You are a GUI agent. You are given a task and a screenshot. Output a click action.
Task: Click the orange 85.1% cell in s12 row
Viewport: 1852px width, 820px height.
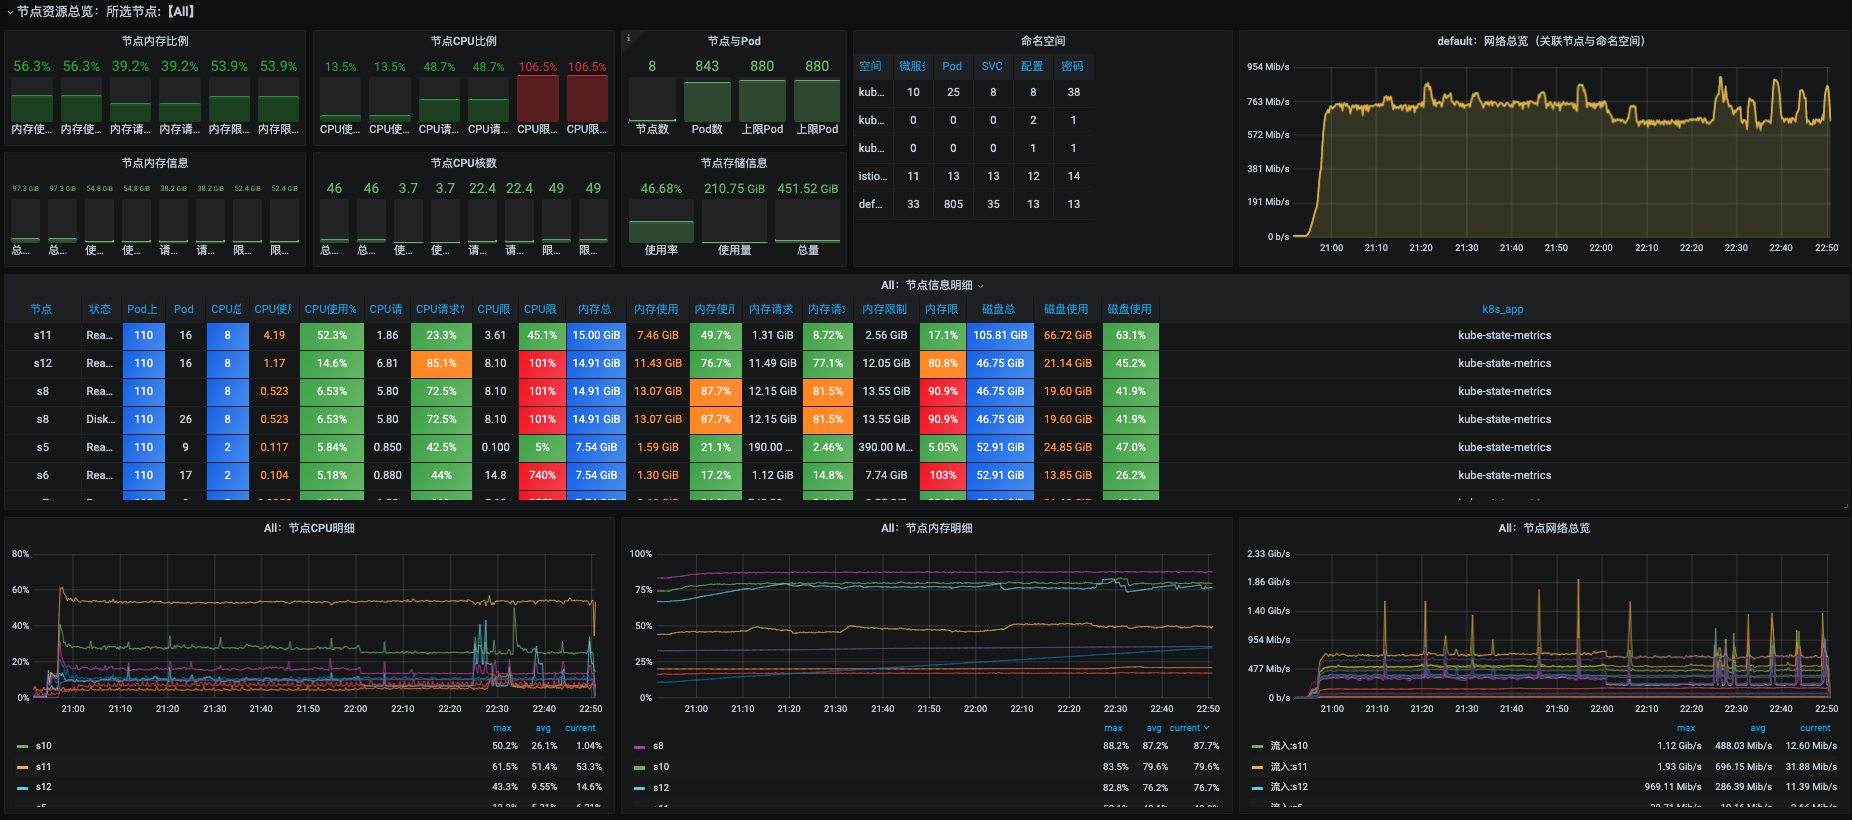(441, 364)
